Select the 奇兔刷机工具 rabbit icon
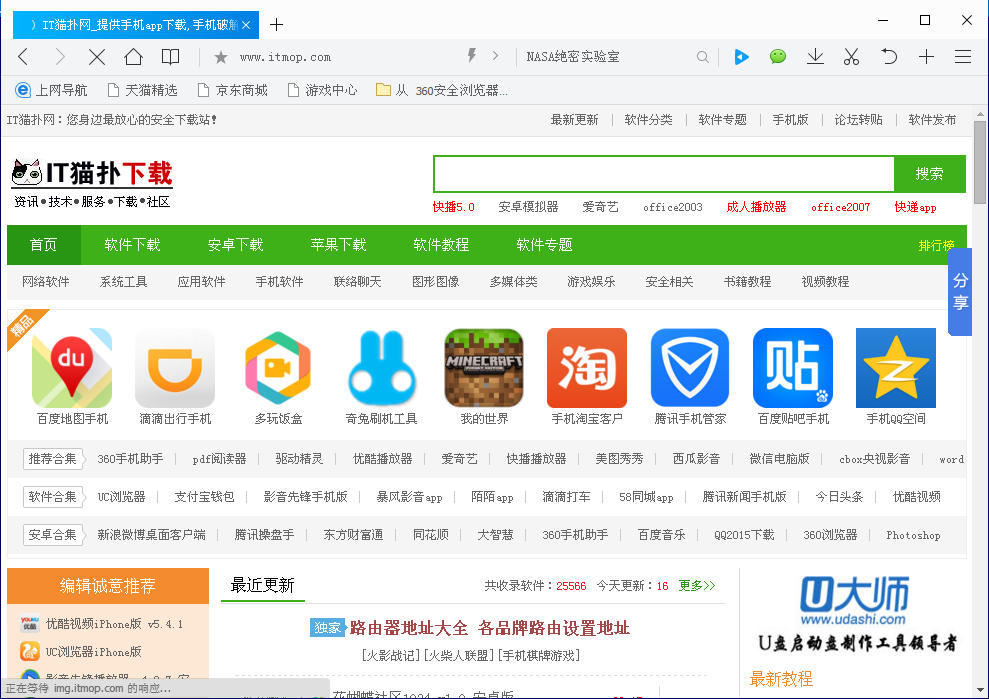This screenshot has height=699, width=989. coord(380,365)
